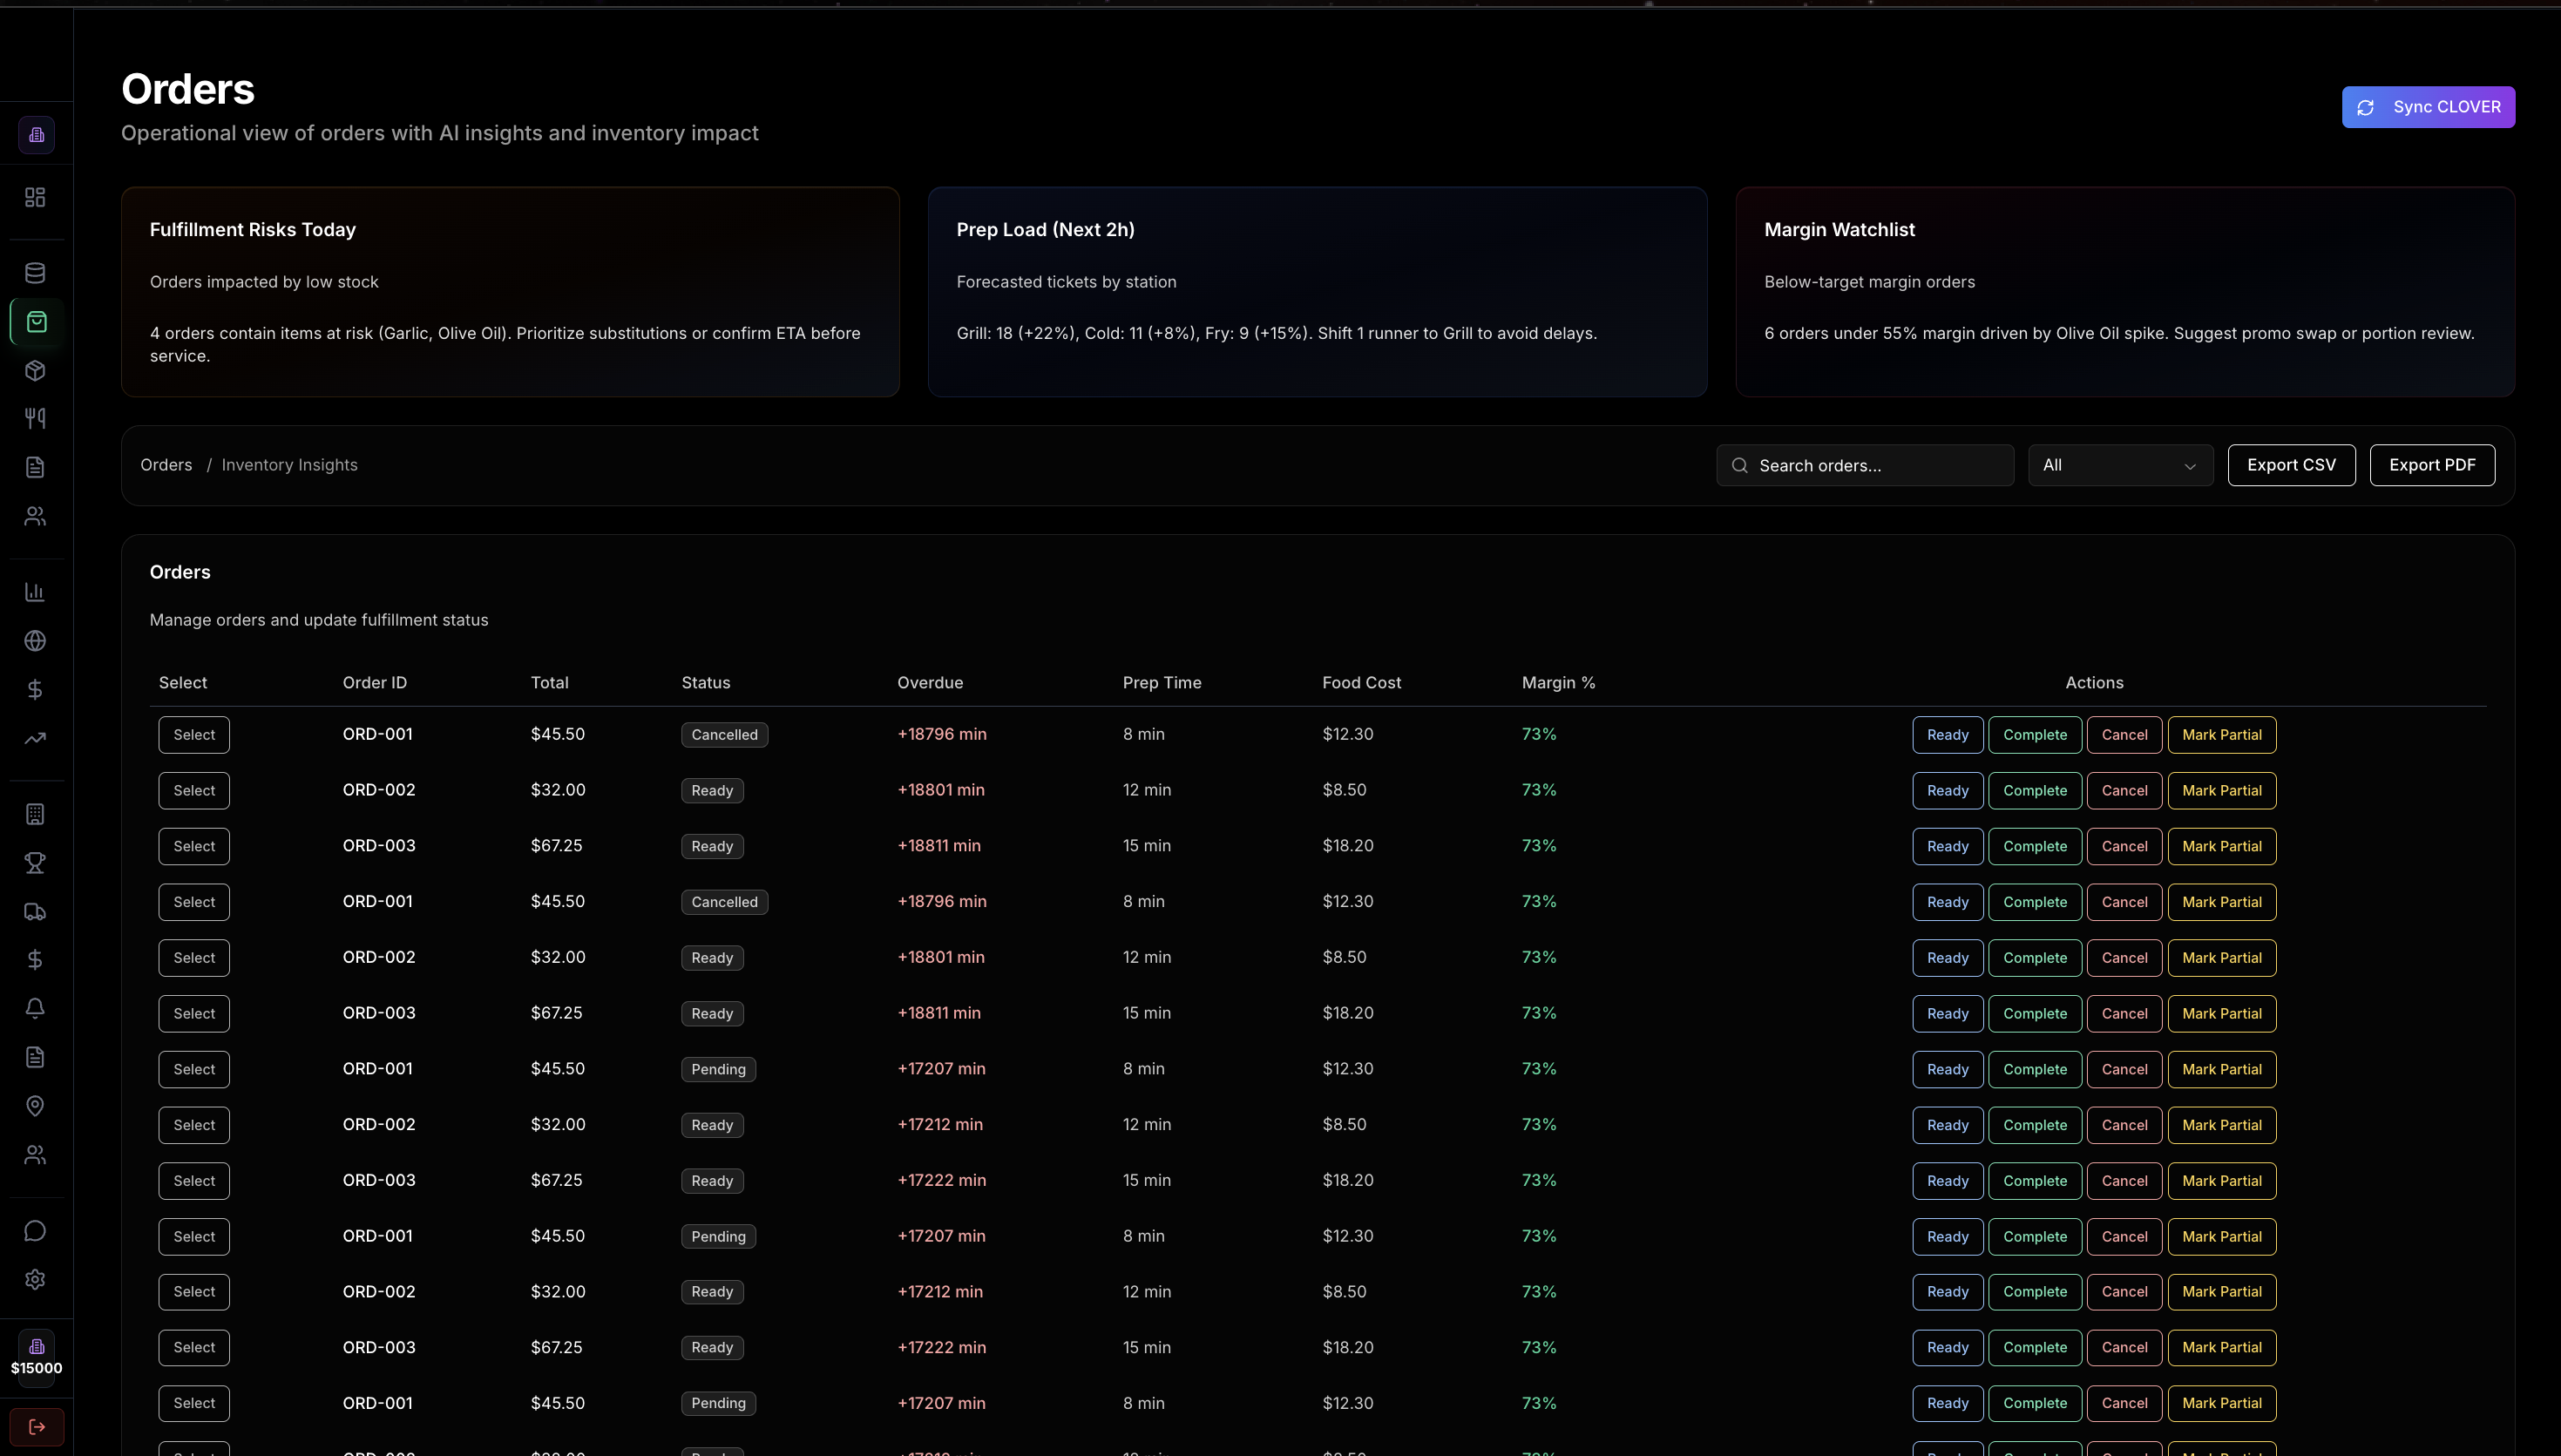Export orders as PDF
Screen dimensions: 2561x1456
pos(2432,465)
